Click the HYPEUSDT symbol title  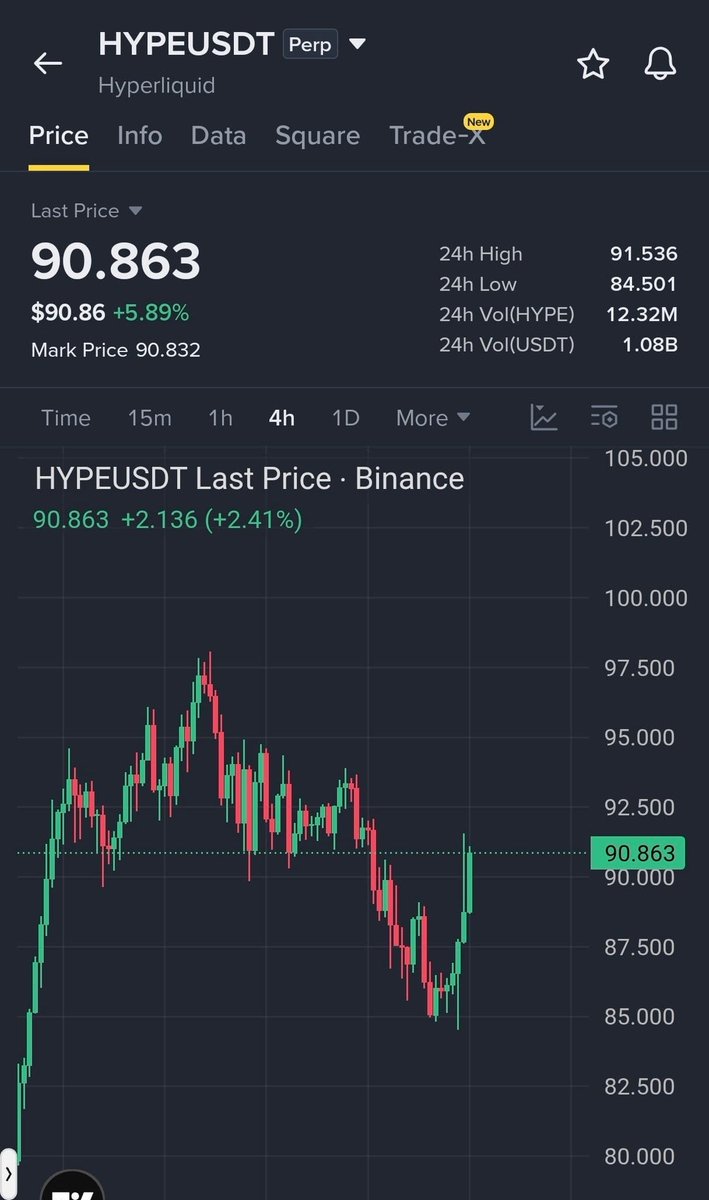(186, 44)
